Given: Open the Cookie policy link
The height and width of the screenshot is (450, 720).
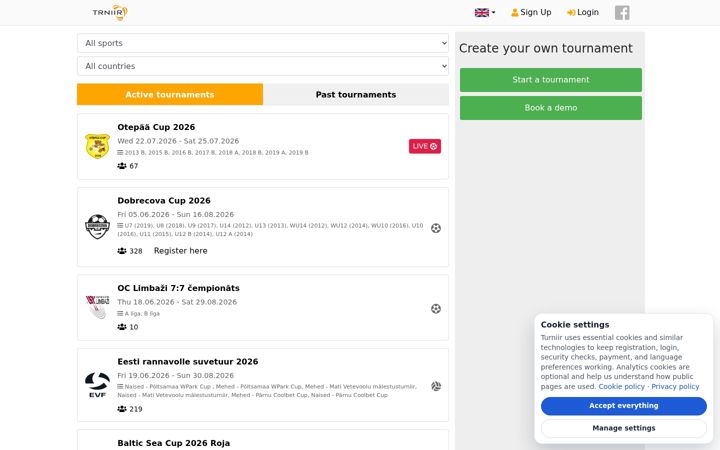Looking at the screenshot, I should click(621, 387).
